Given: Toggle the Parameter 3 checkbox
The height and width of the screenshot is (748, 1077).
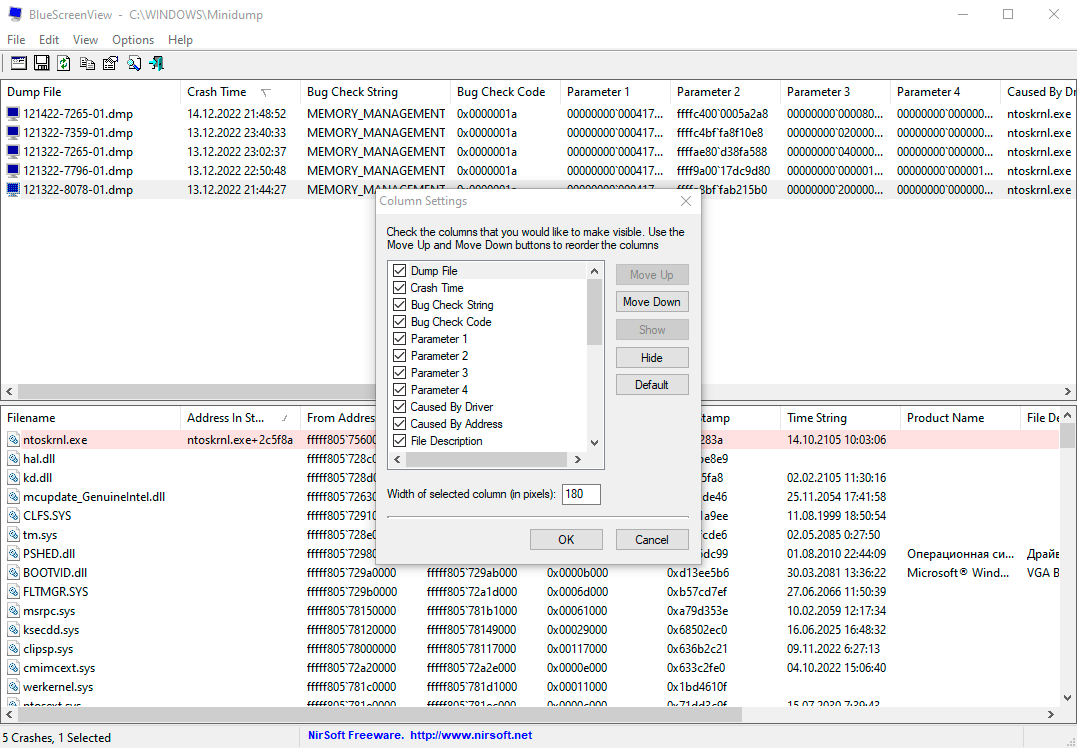Looking at the screenshot, I should pos(399,373).
